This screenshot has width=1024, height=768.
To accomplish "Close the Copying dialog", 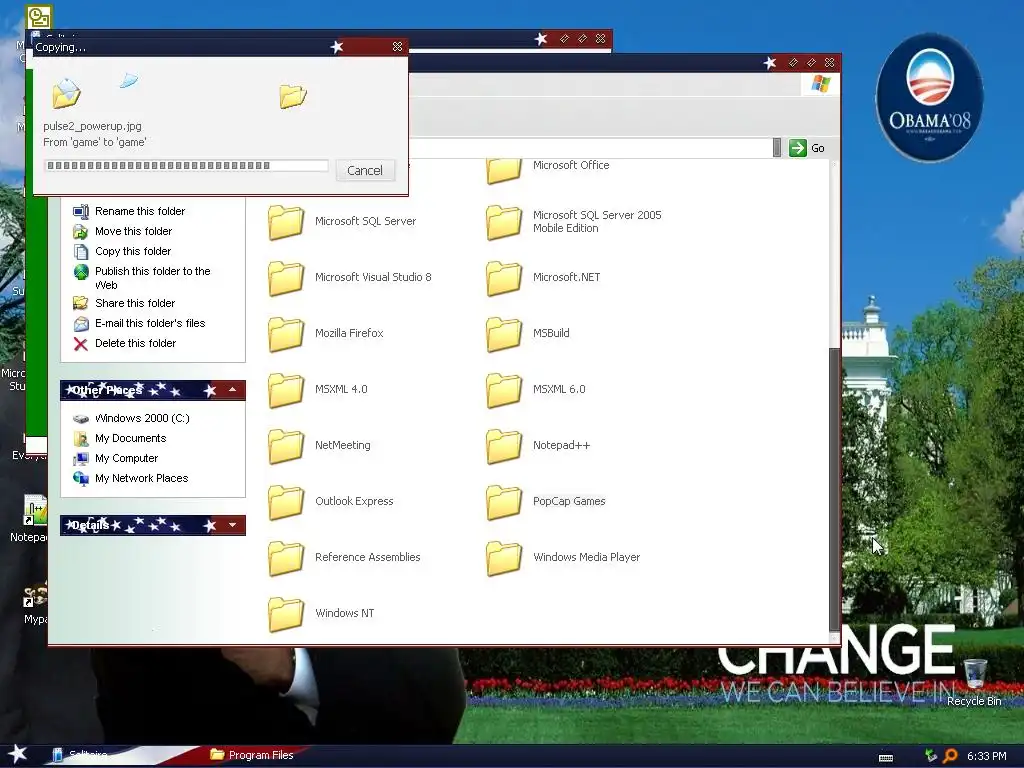I will pos(397,47).
